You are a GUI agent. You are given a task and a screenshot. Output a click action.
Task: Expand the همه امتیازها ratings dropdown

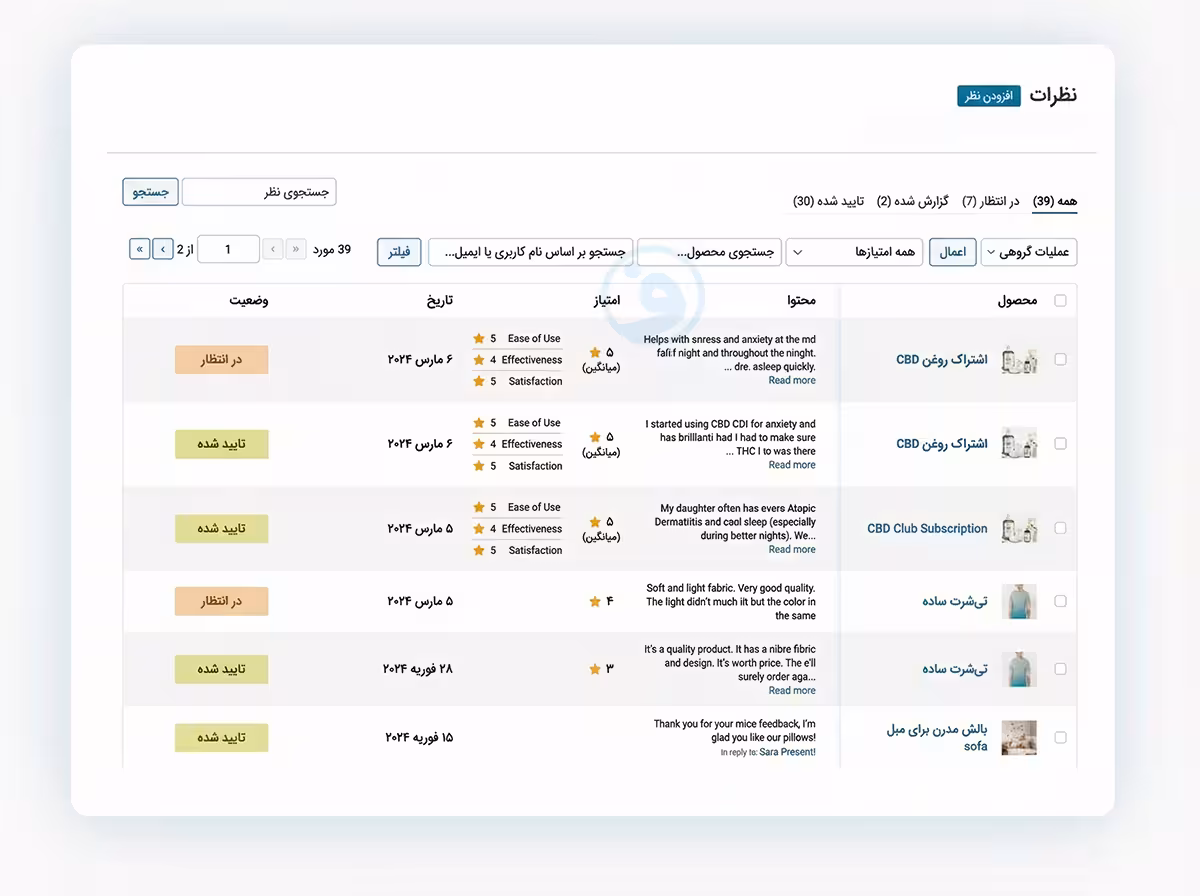point(854,252)
